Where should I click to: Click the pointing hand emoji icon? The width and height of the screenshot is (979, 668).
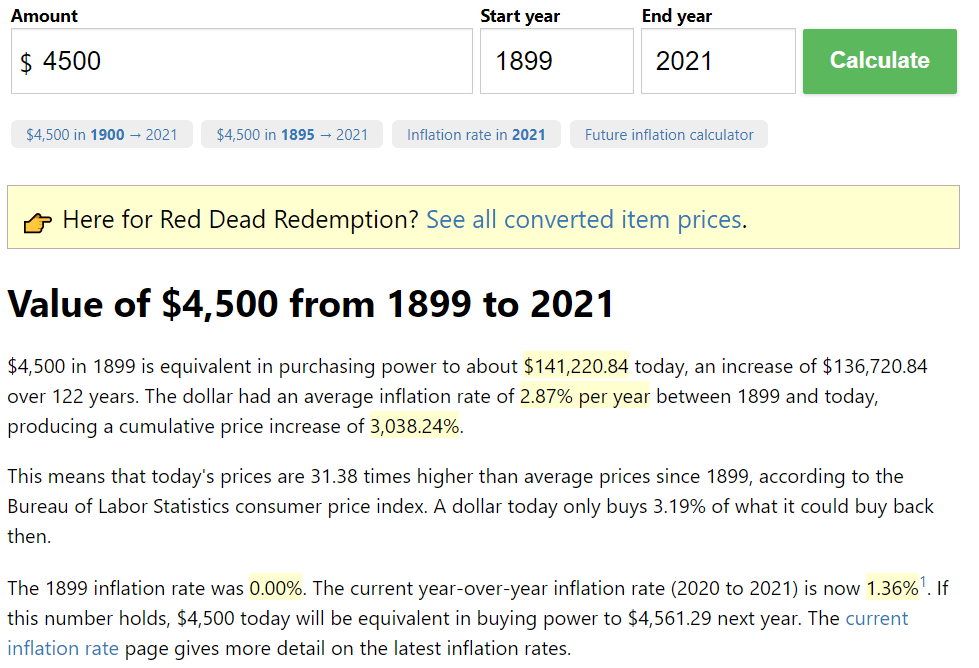coord(38,219)
